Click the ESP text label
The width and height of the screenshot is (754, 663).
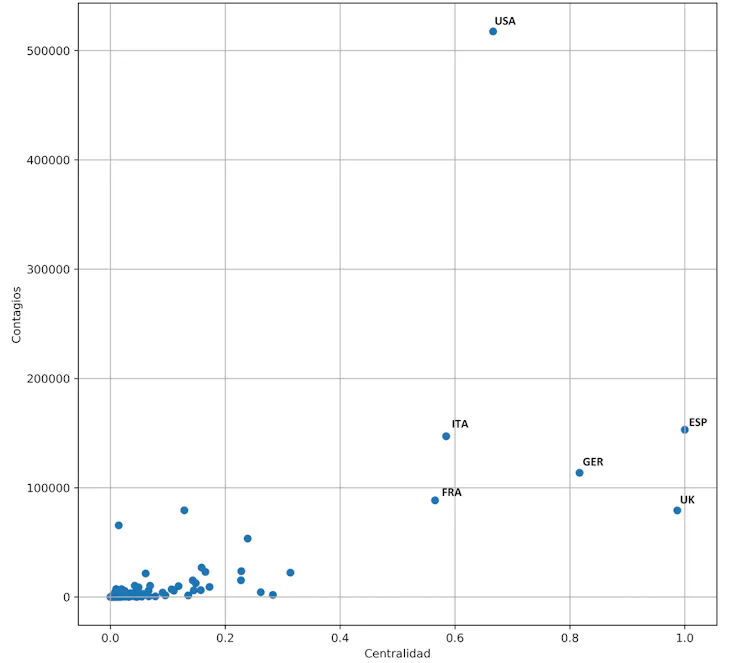[x=698, y=422]
